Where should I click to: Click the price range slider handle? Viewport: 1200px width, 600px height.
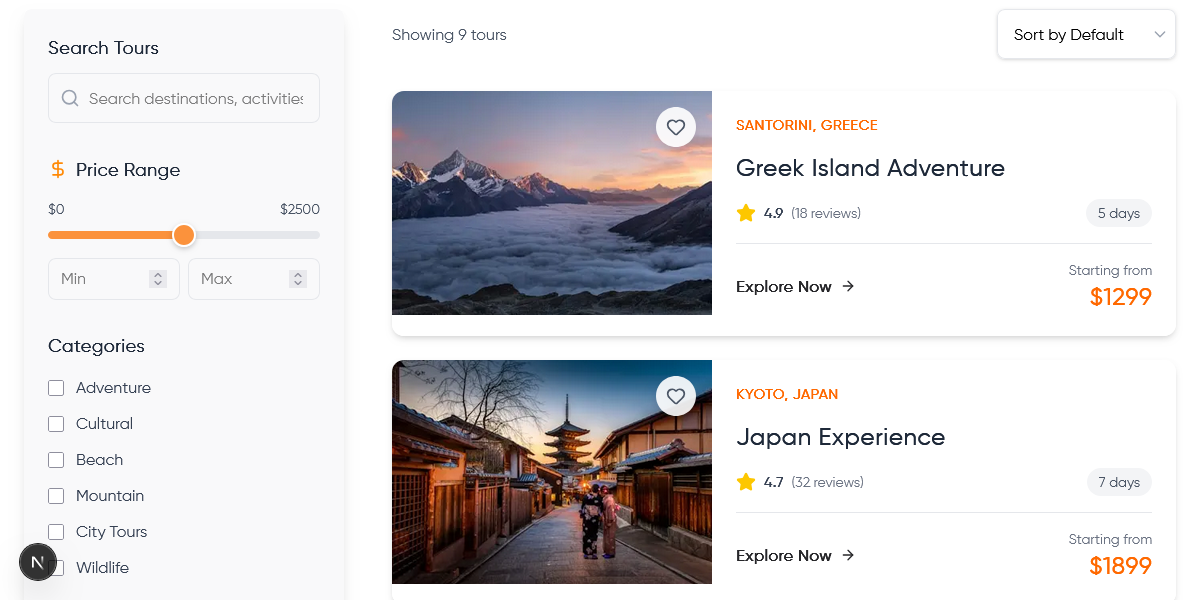[184, 235]
